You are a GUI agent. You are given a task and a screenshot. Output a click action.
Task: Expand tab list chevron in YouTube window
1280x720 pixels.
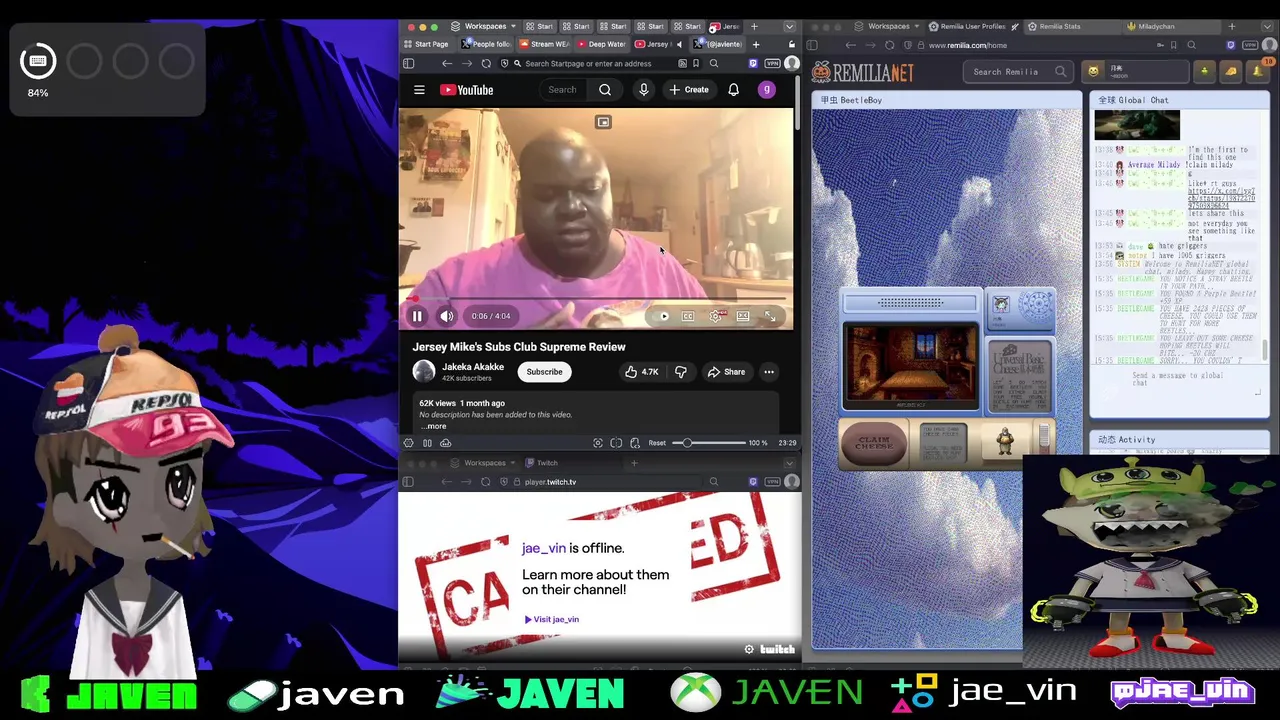point(790,26)
